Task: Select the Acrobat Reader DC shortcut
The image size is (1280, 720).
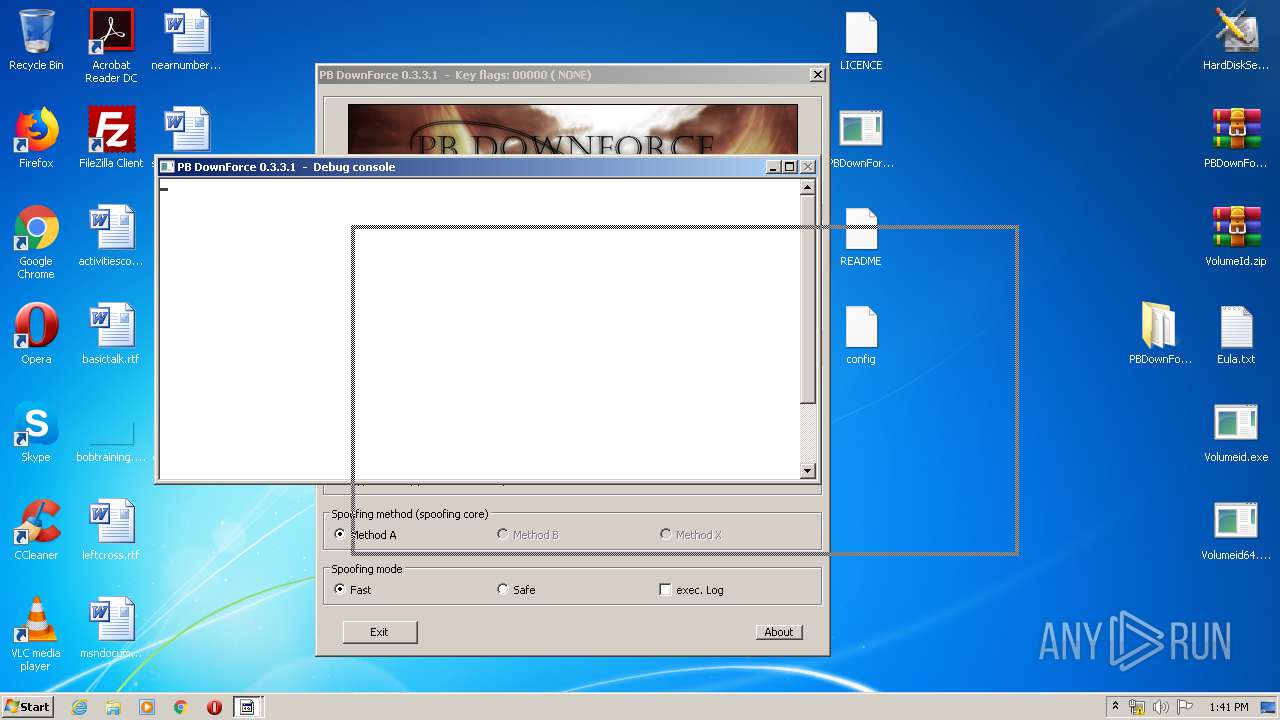Action: [111, 46]
